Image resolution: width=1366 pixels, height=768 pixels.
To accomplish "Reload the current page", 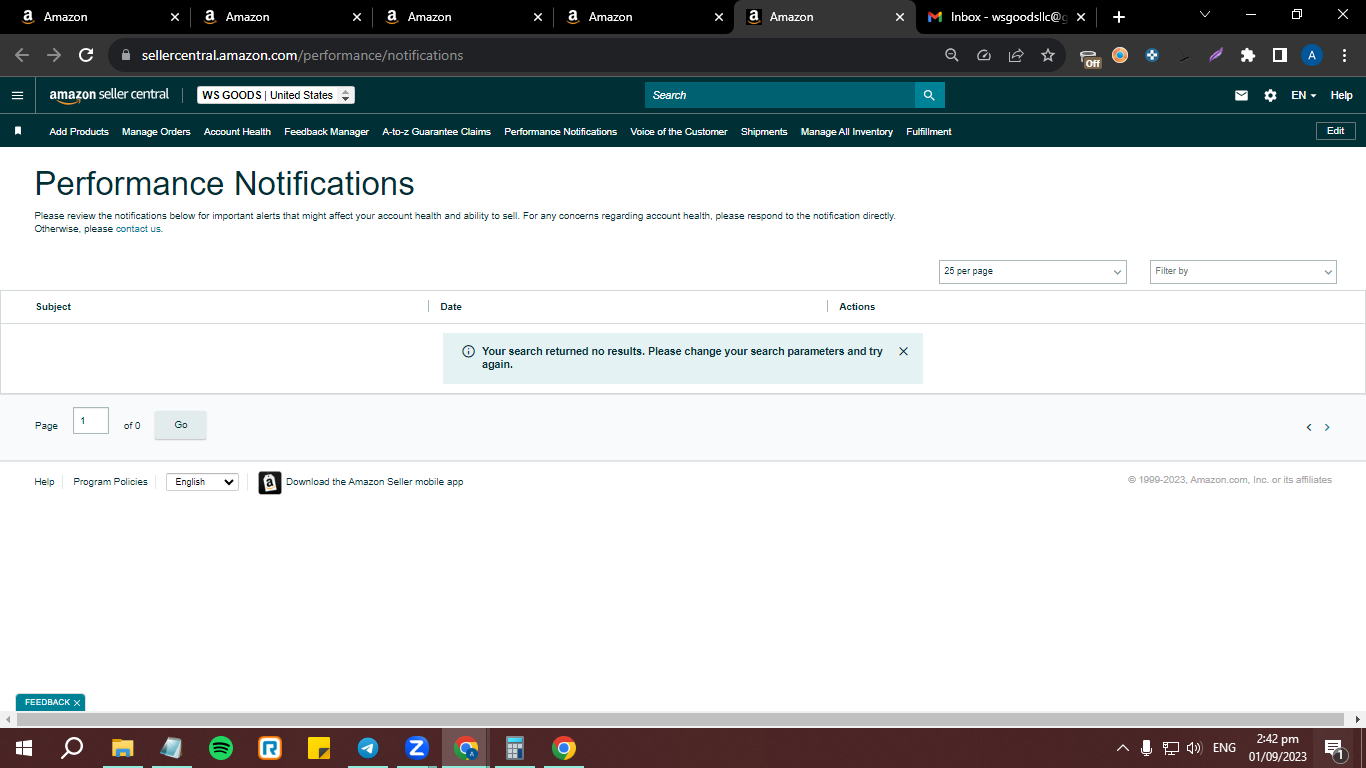I will pyautogui.click(x=86, y=55).
